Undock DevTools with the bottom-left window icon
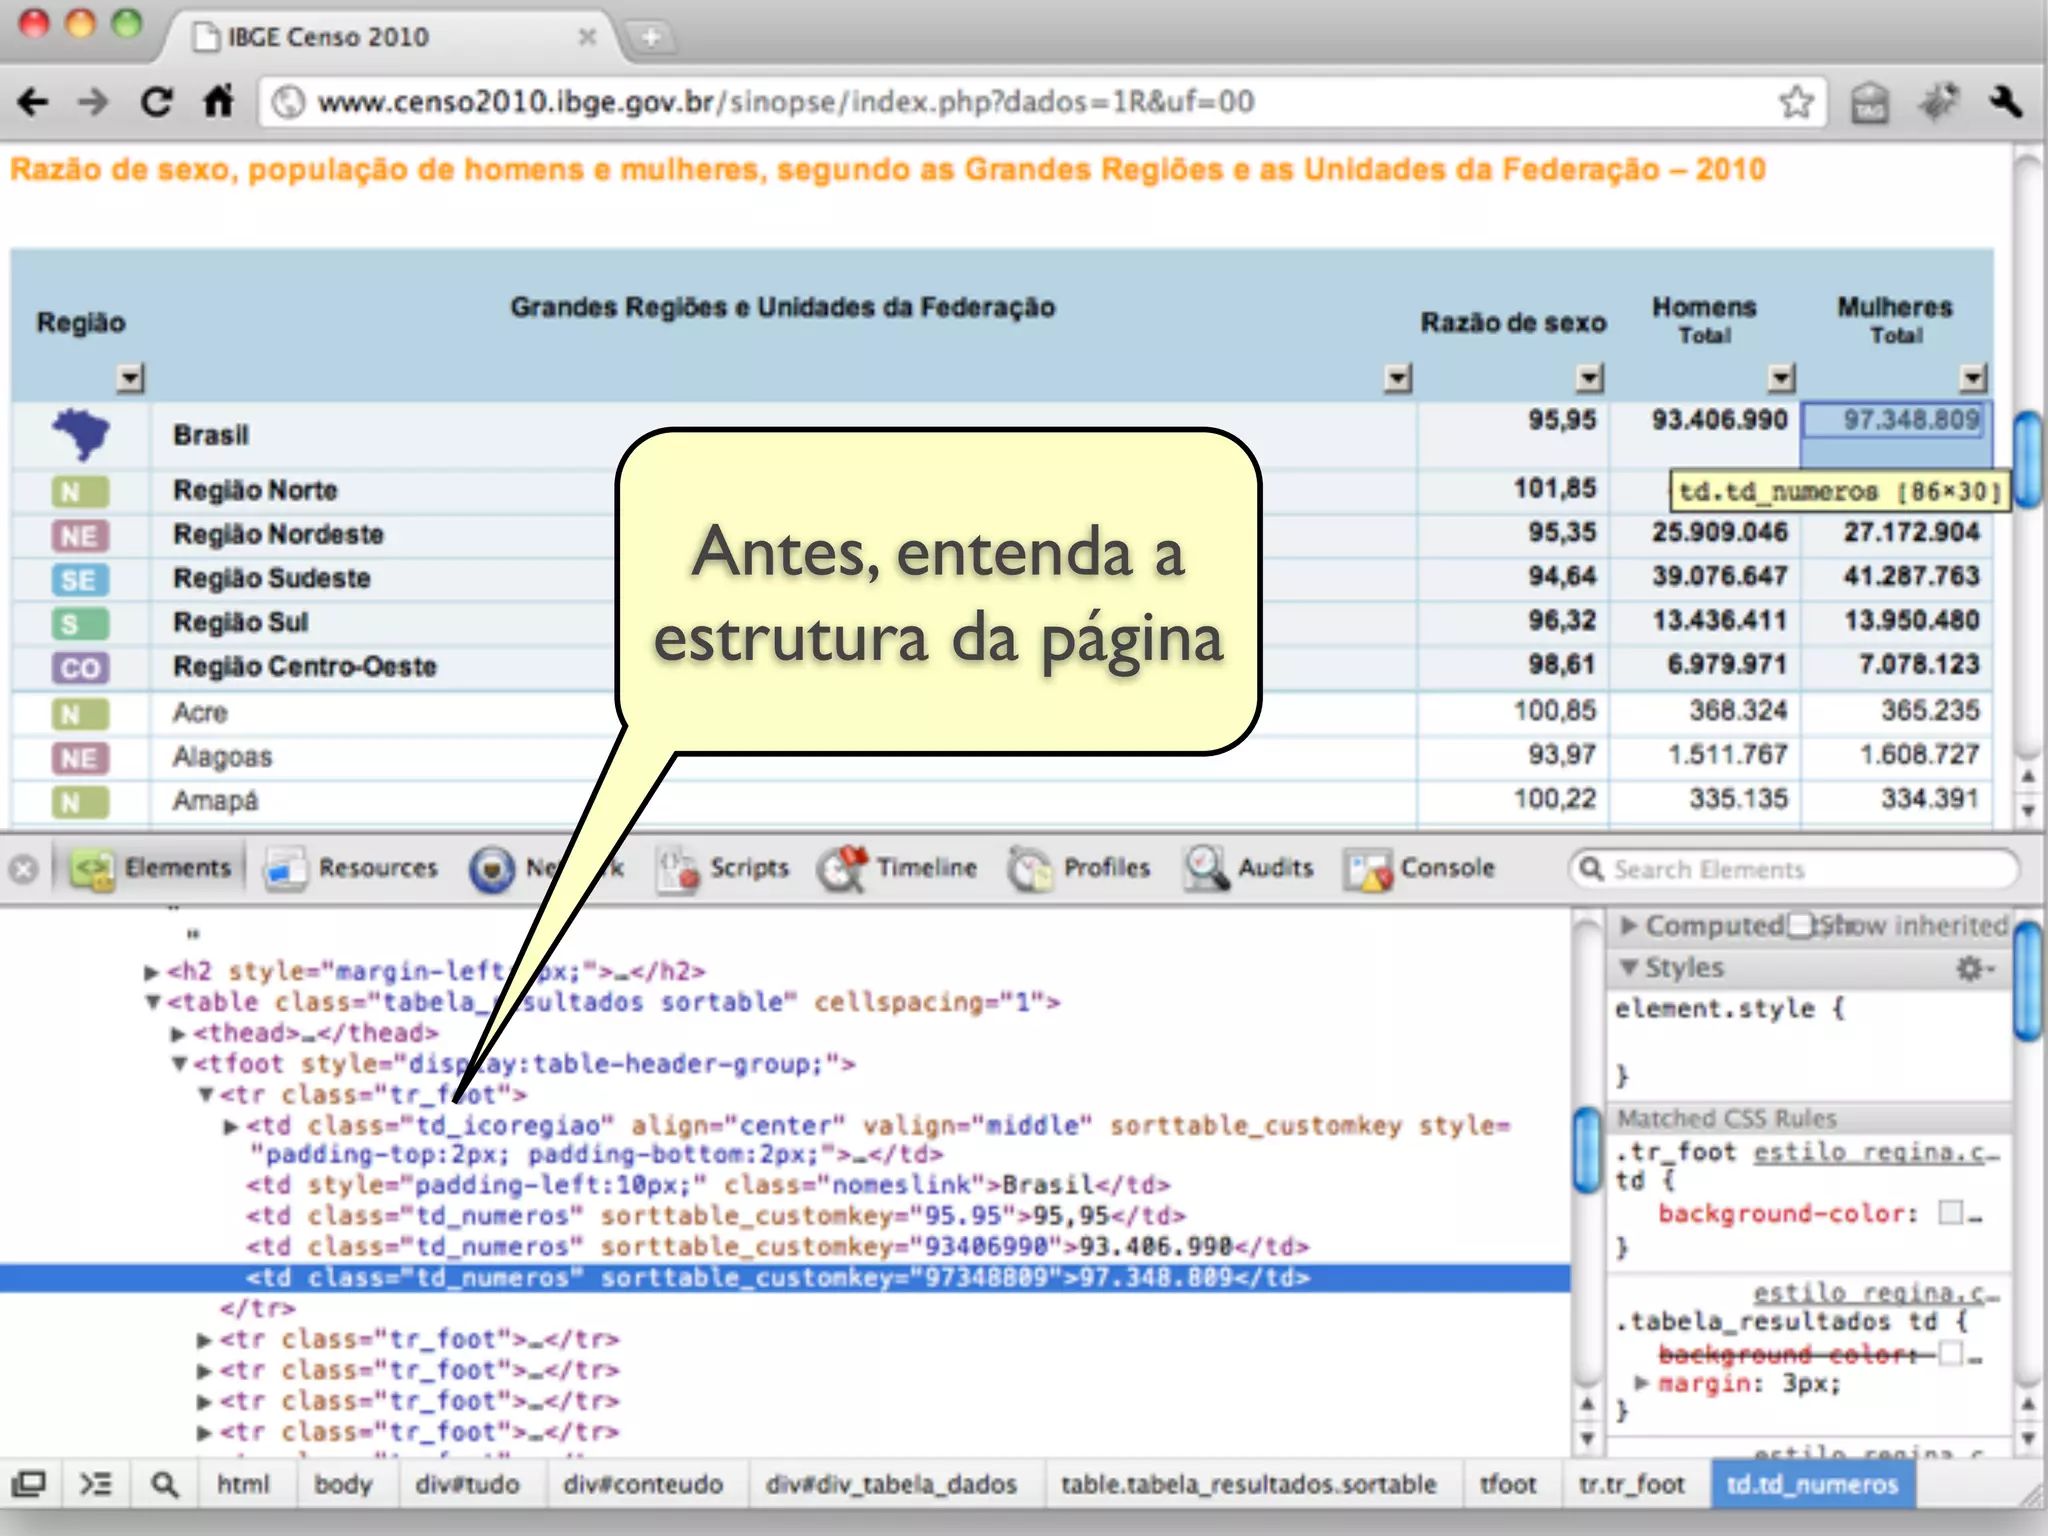Image resolution: width=2048 pixels, height=1536 pixels. pyautogui.click(x=29, y=1484)
